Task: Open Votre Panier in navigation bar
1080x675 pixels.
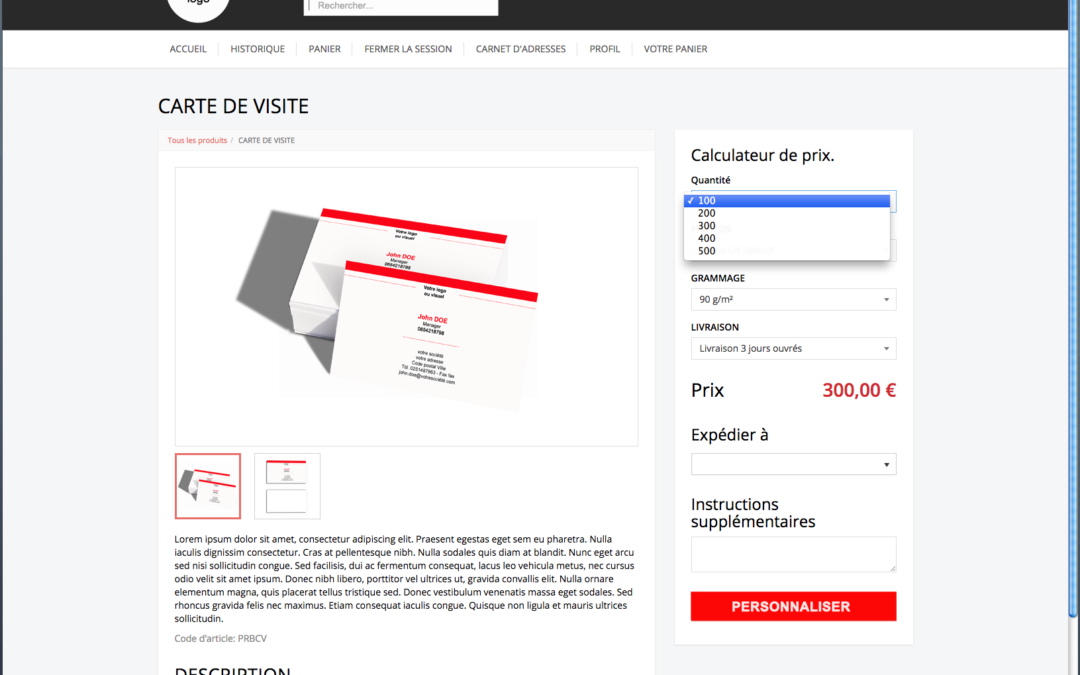Action: pyautogui.click(x=675, y=49)
